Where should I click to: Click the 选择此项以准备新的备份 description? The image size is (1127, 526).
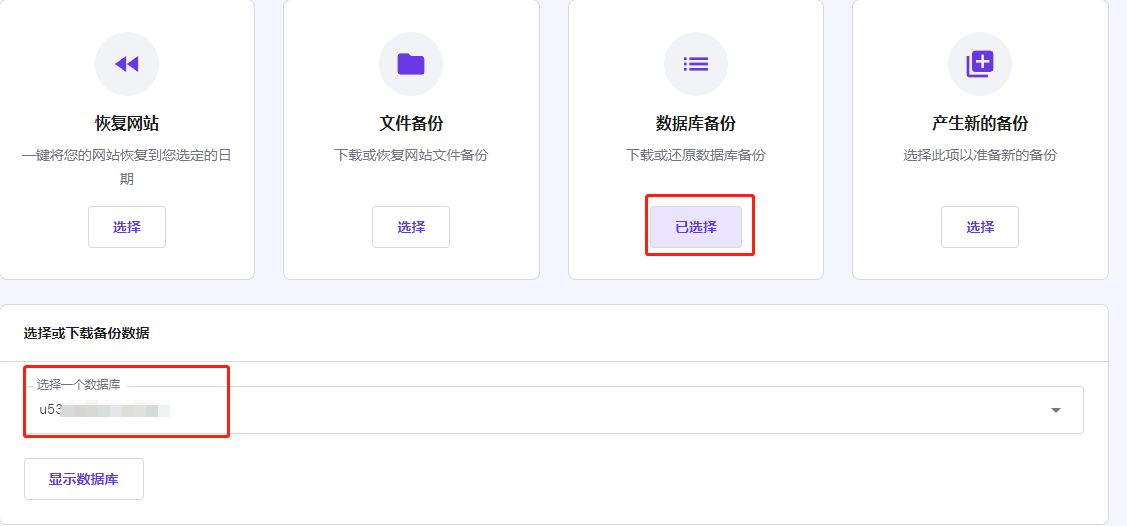(980, 155)
